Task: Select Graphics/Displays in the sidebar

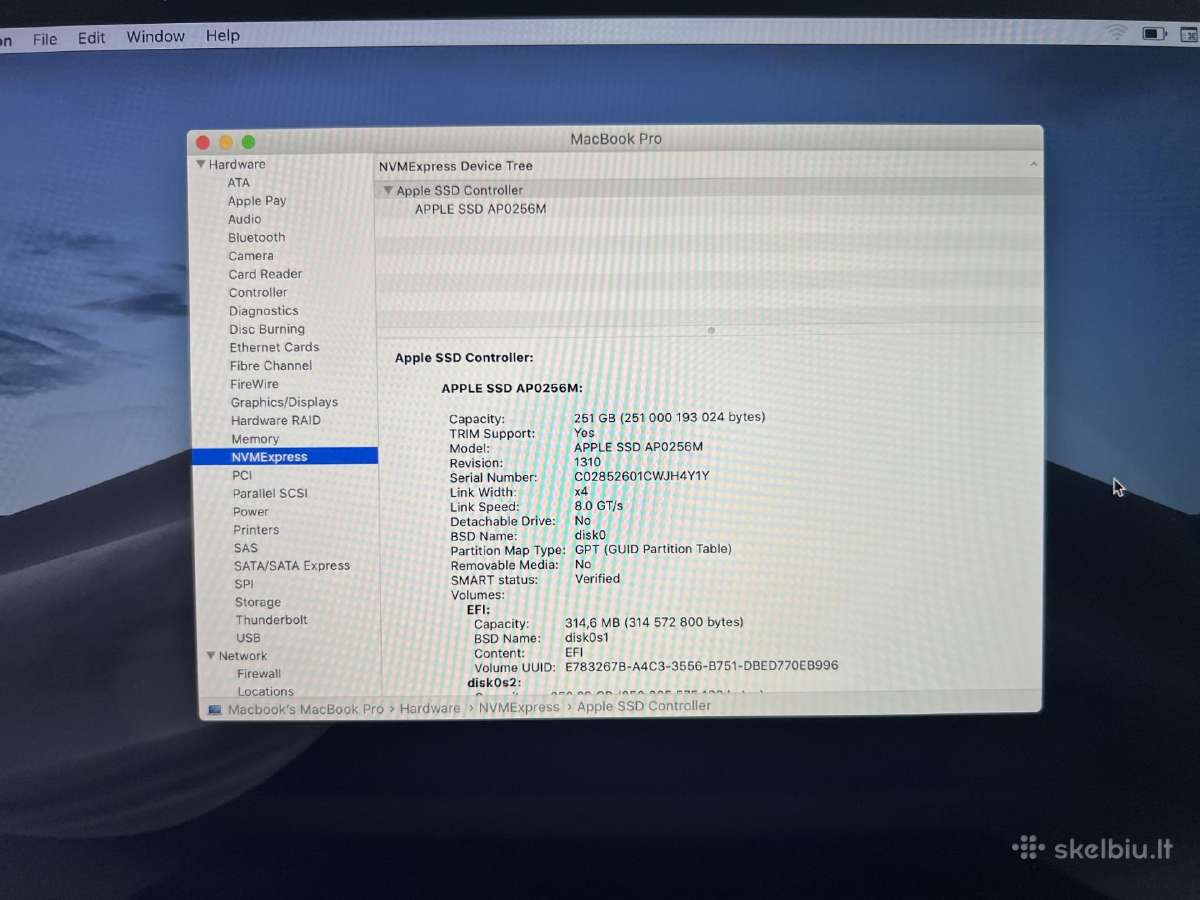Action: 284,402
